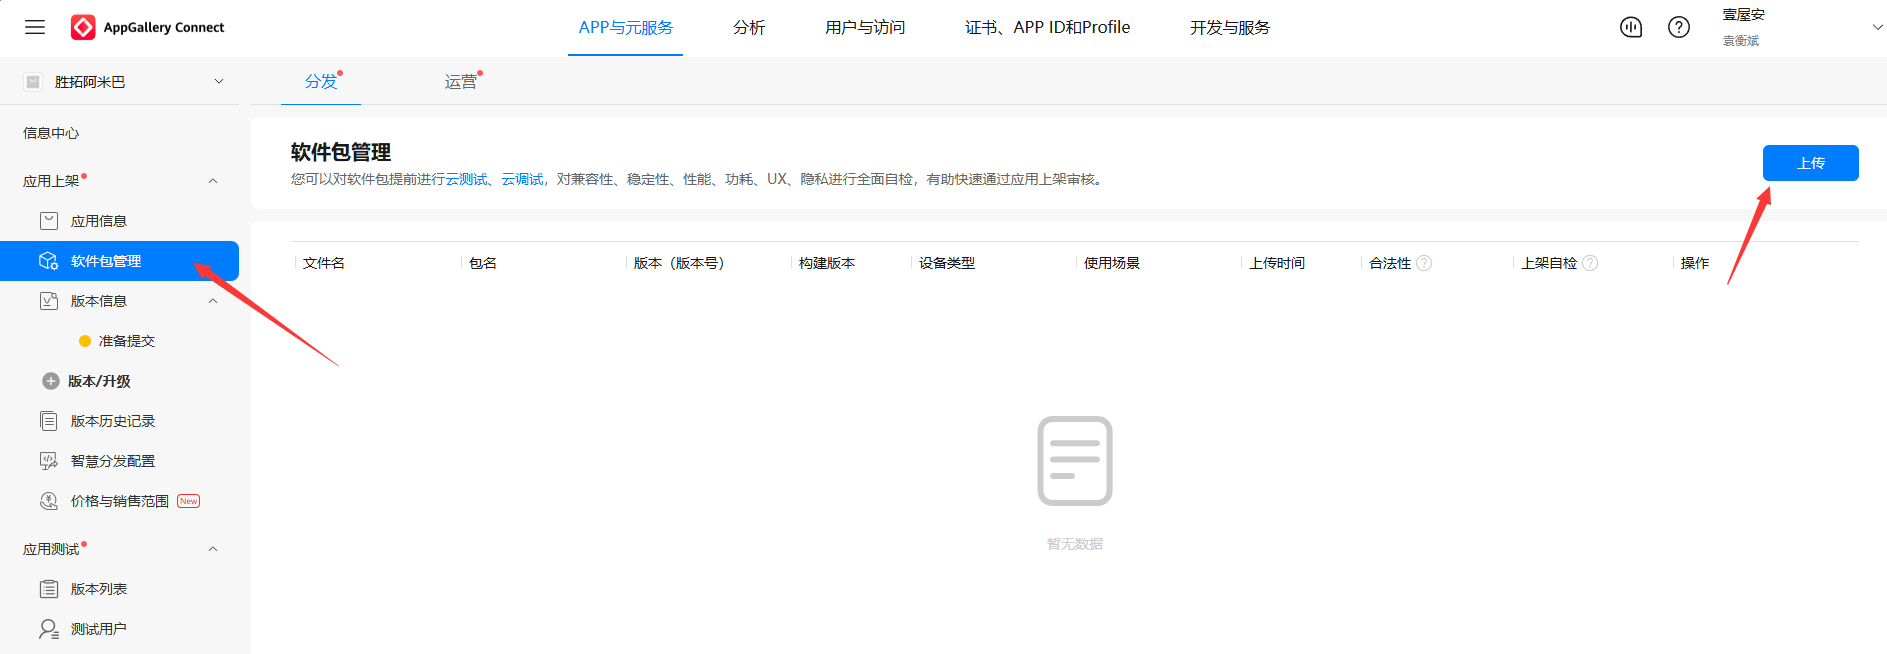Click the 包名 column header
1887x654 pixels.
(483, 263)
